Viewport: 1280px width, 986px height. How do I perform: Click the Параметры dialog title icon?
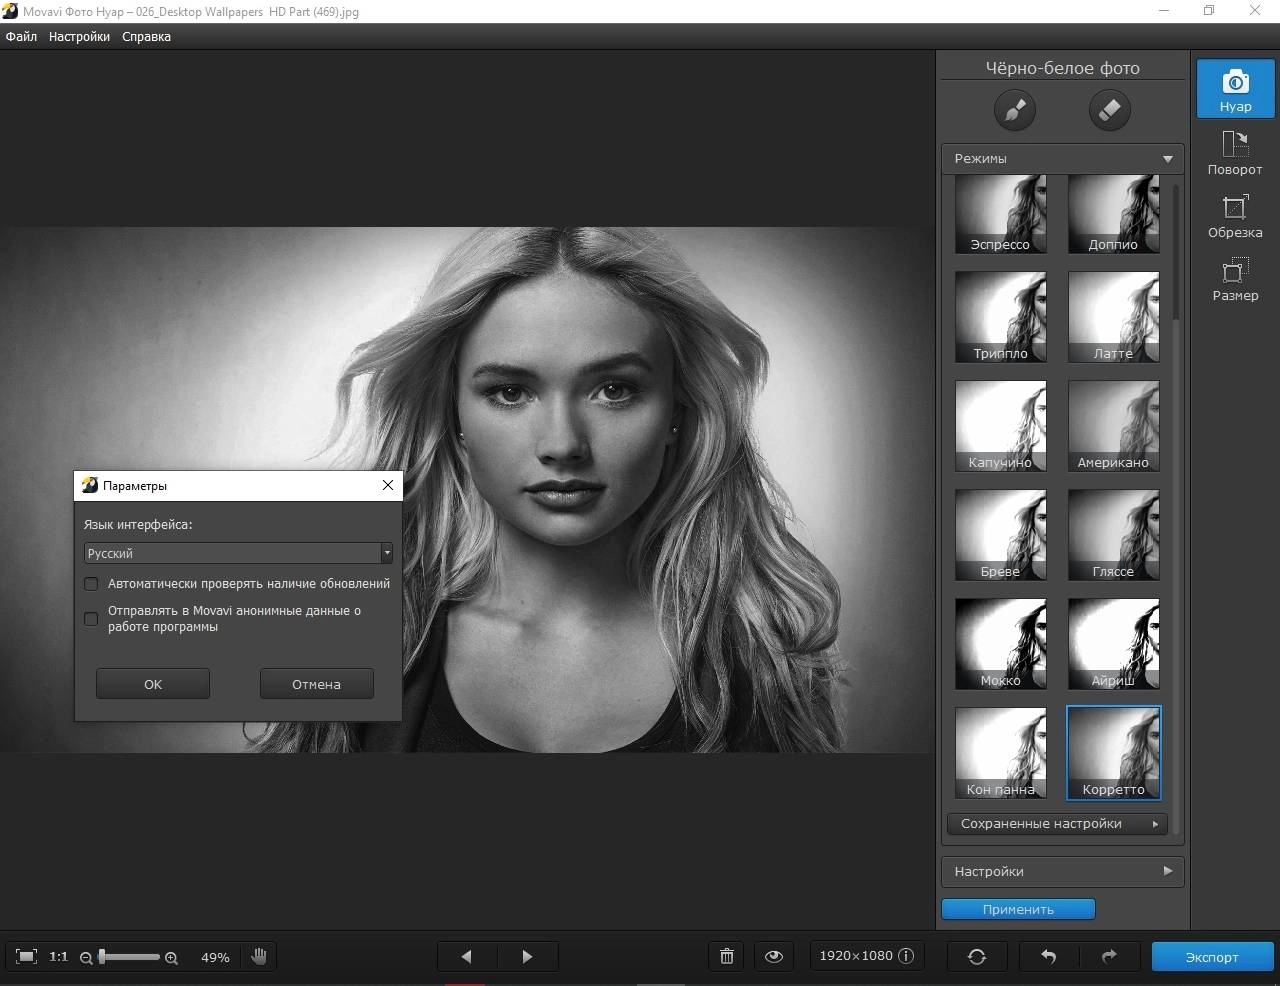(90, 485)
